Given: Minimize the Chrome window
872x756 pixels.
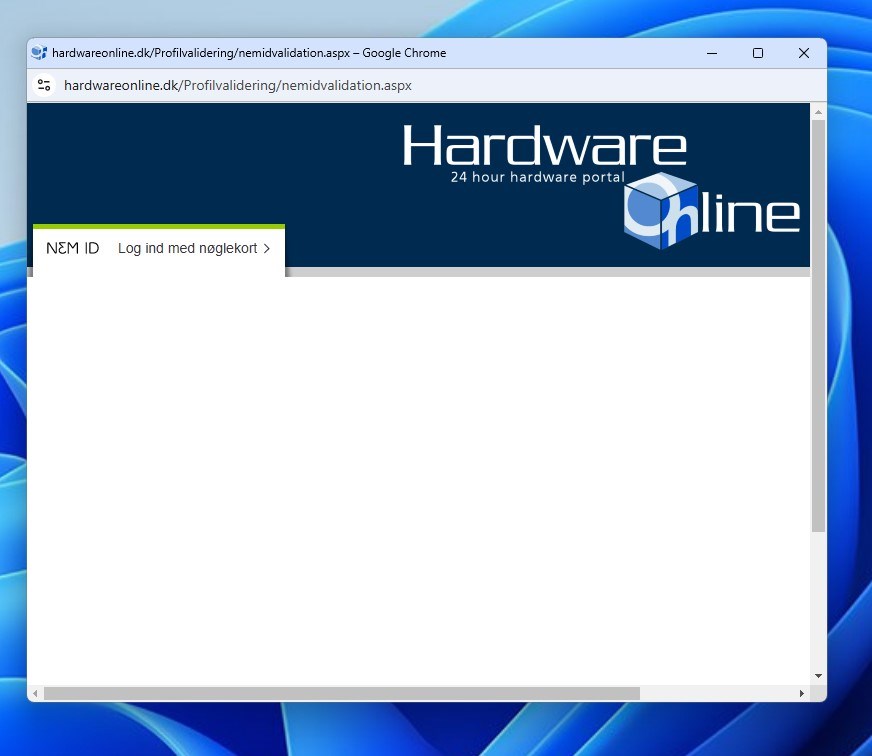Looking at the screenshot, I should (712, 53).
